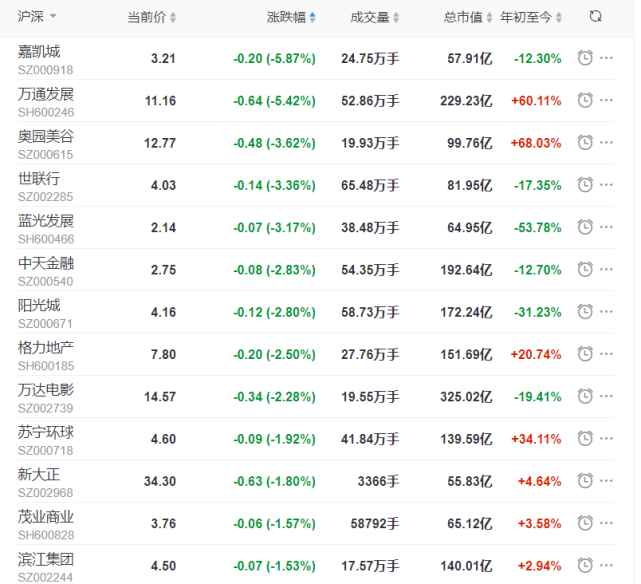This screenshot has width=641, height=584.
Task: Click change value -0.34 (-2.28%)
Action: click(x=274, y=396)
